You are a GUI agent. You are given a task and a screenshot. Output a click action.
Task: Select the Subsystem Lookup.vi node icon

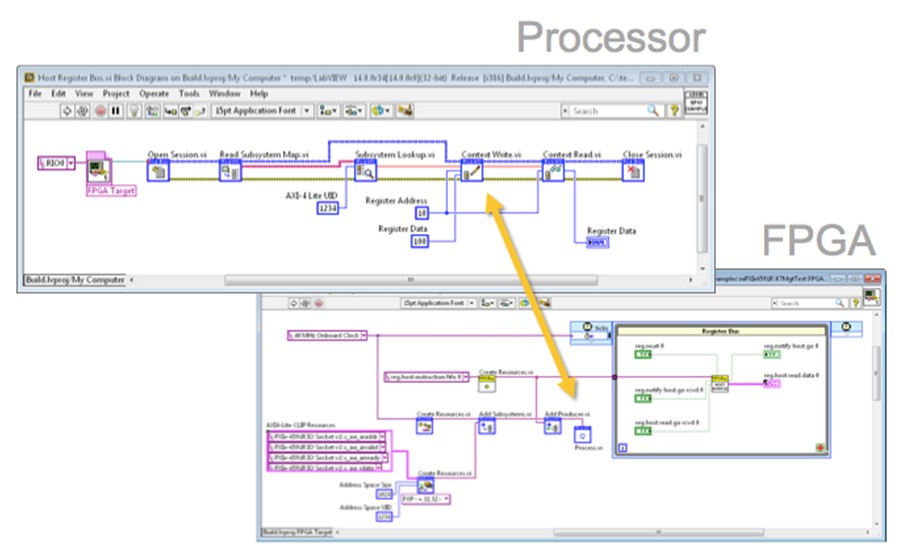click(366, 173)
